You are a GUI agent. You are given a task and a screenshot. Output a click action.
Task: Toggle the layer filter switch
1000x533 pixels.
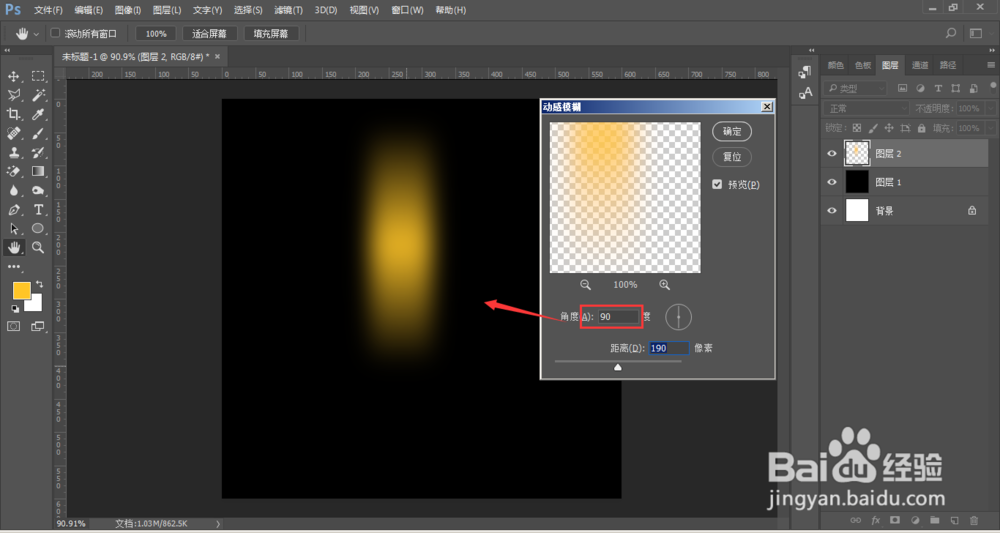click(992, 87)
